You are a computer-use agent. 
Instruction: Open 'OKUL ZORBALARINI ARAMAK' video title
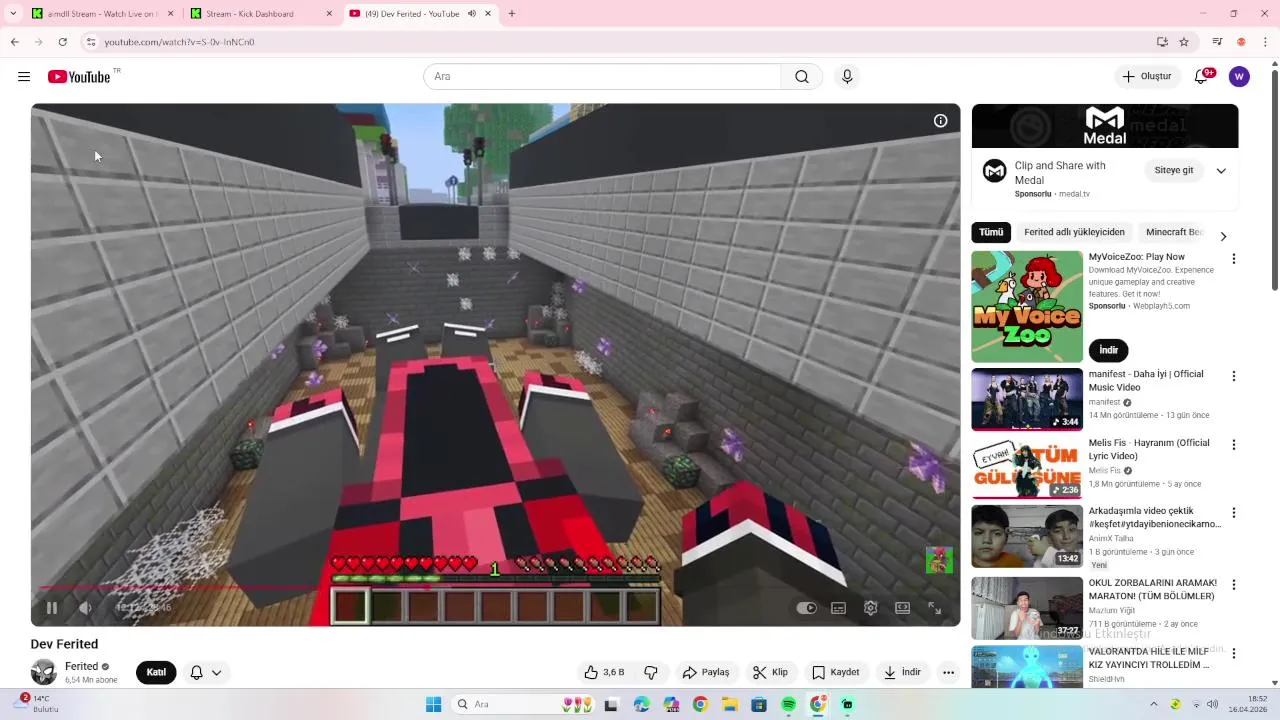tap(1152, 589)
